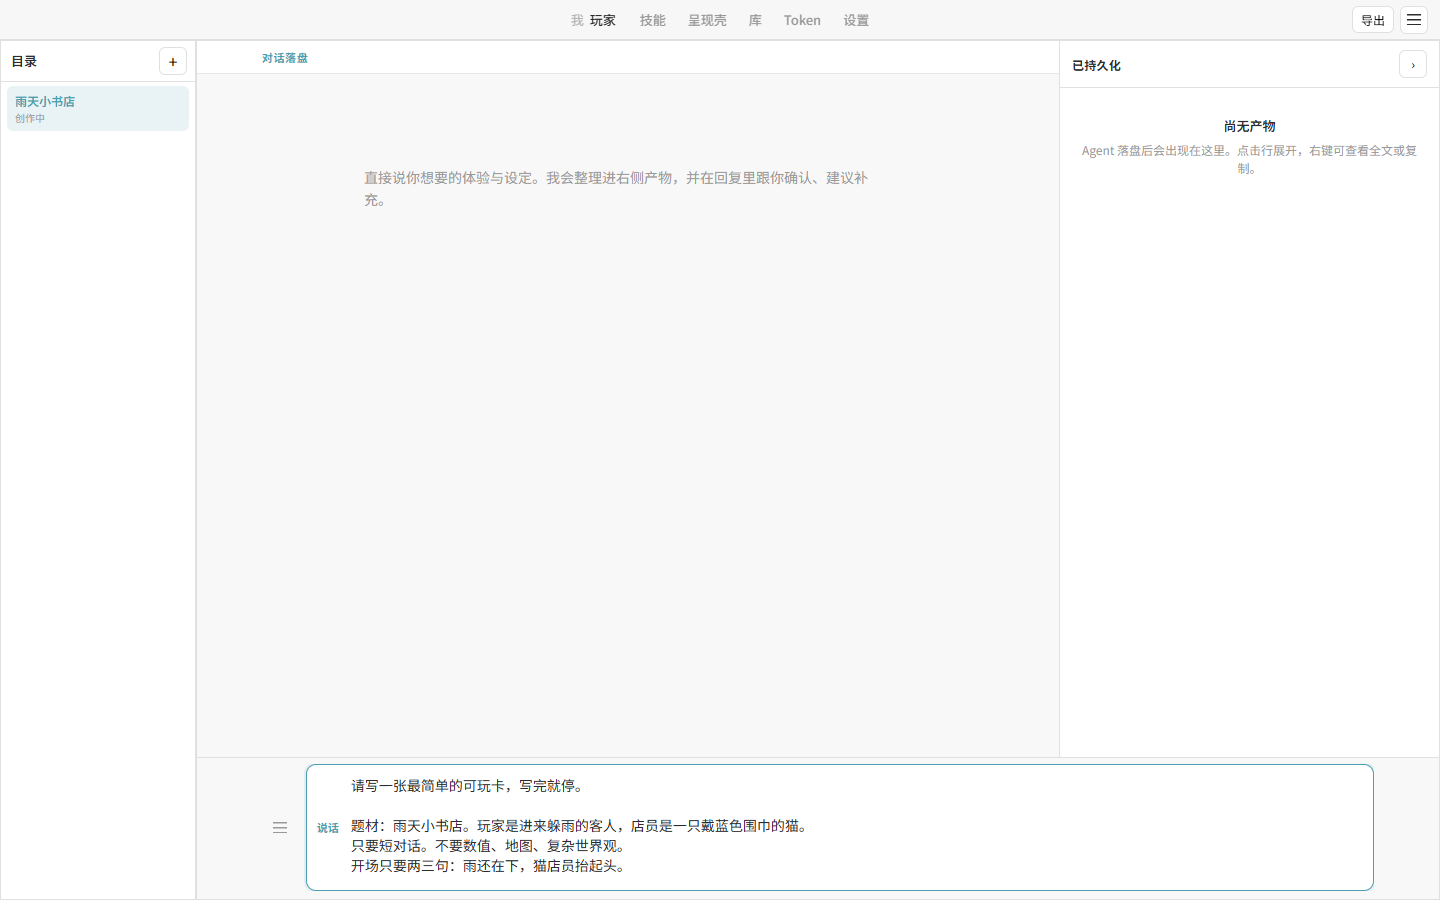The image size is (1440, 900).
Task: Click the 说话 label beside message input
Action: coord(328,828)
